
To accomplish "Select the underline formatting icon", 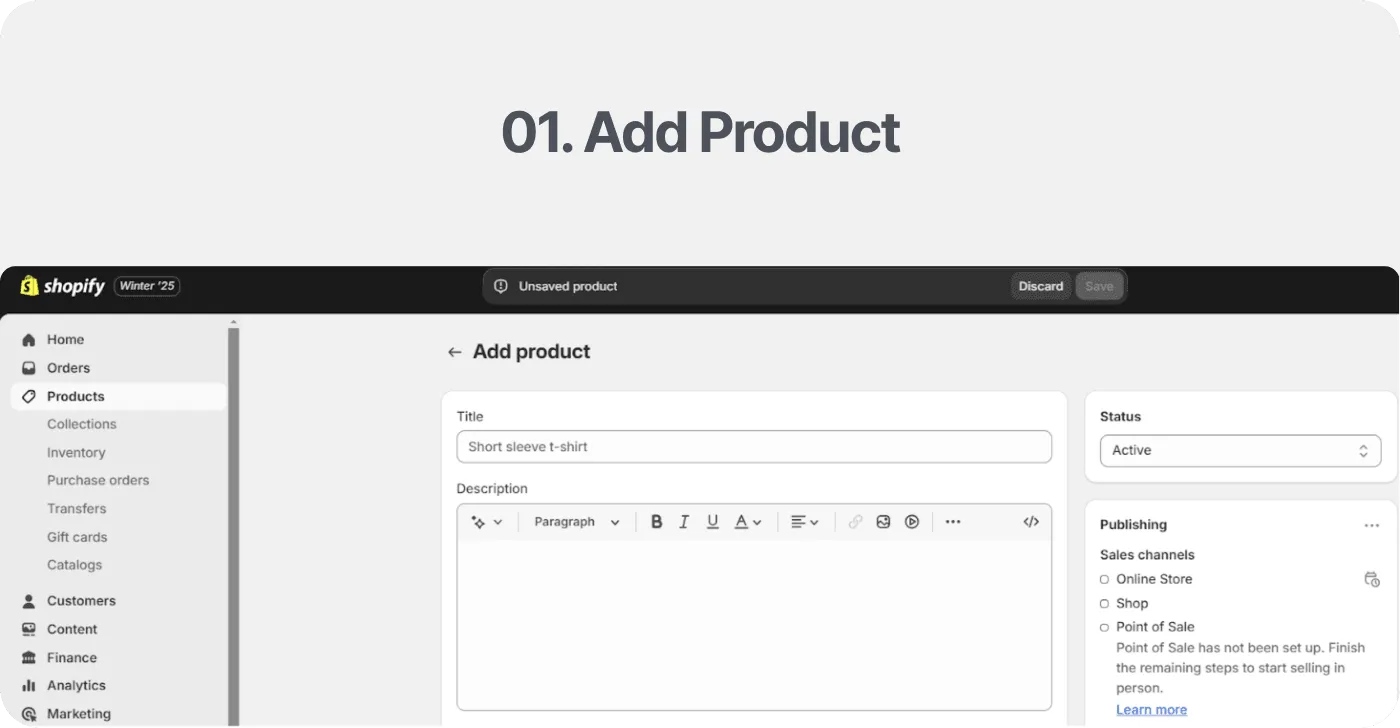I will click(712, 521).
